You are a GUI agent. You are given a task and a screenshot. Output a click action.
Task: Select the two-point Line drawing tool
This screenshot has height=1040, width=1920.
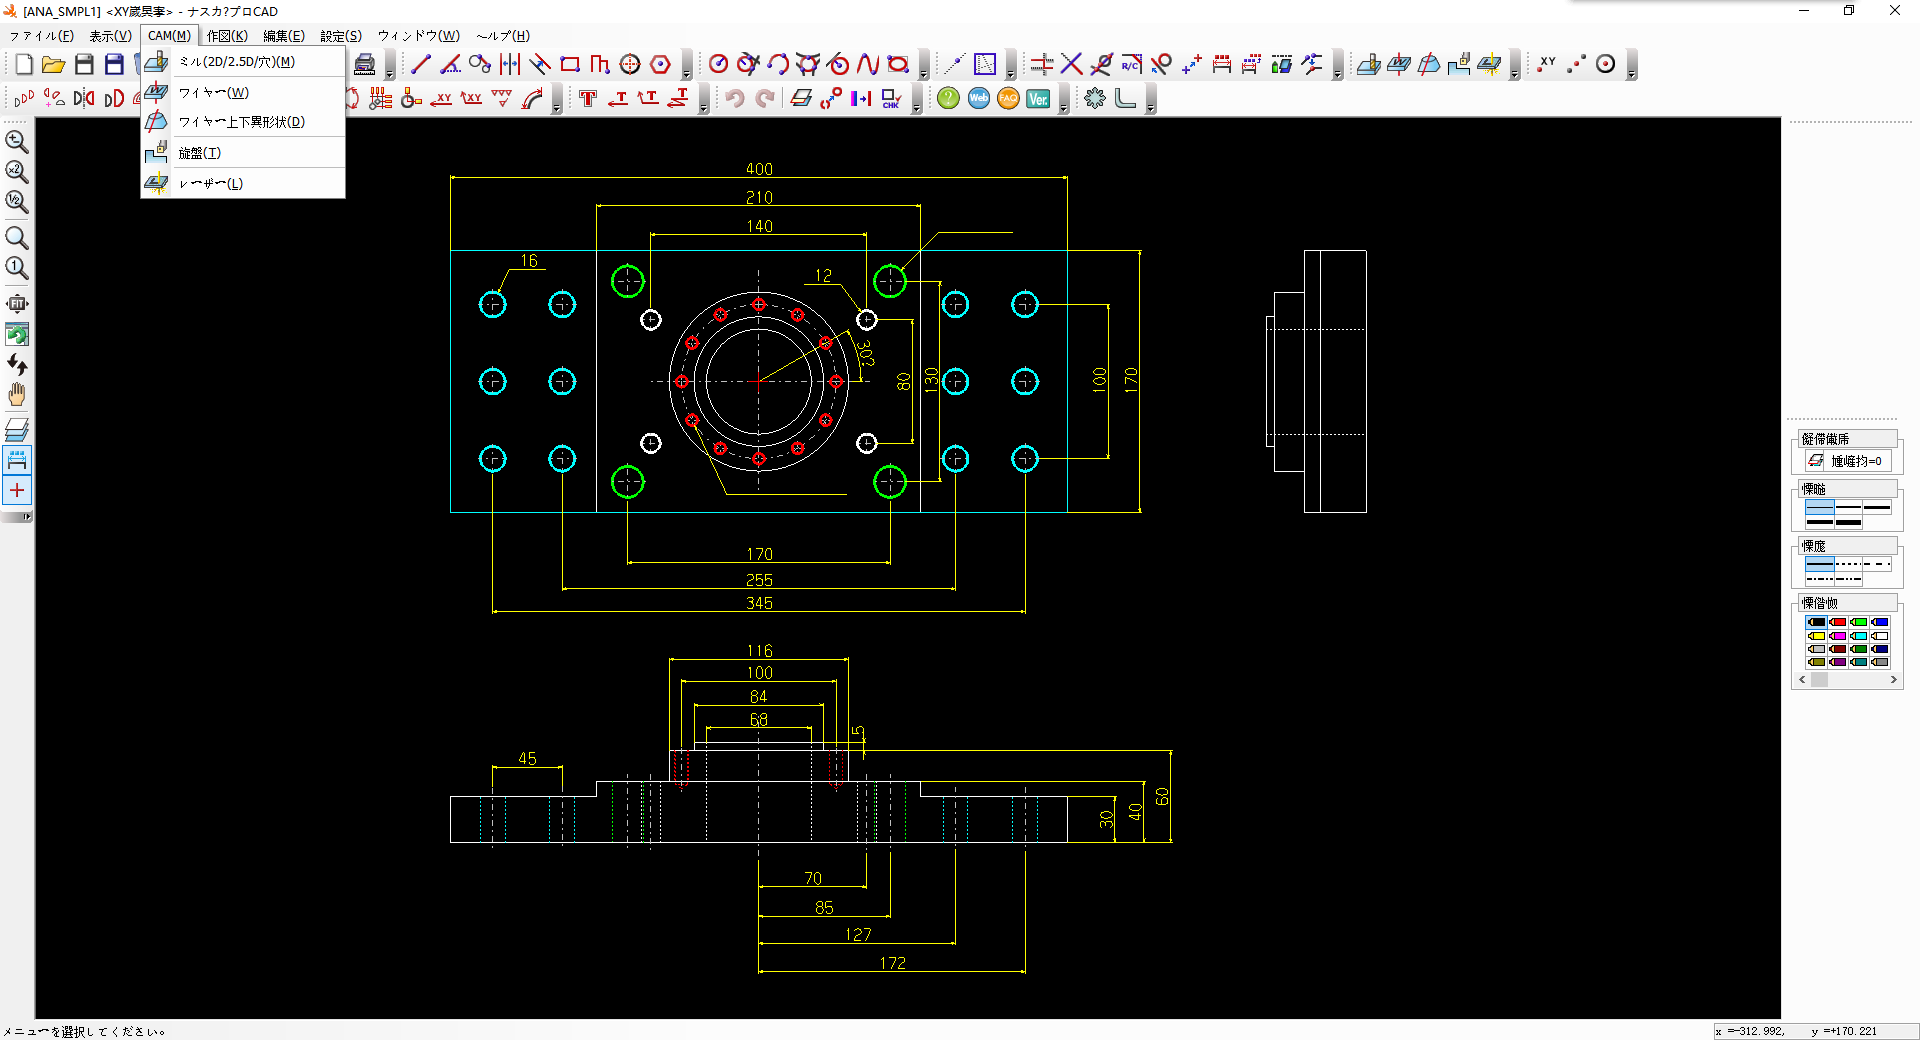coord(421,65)
